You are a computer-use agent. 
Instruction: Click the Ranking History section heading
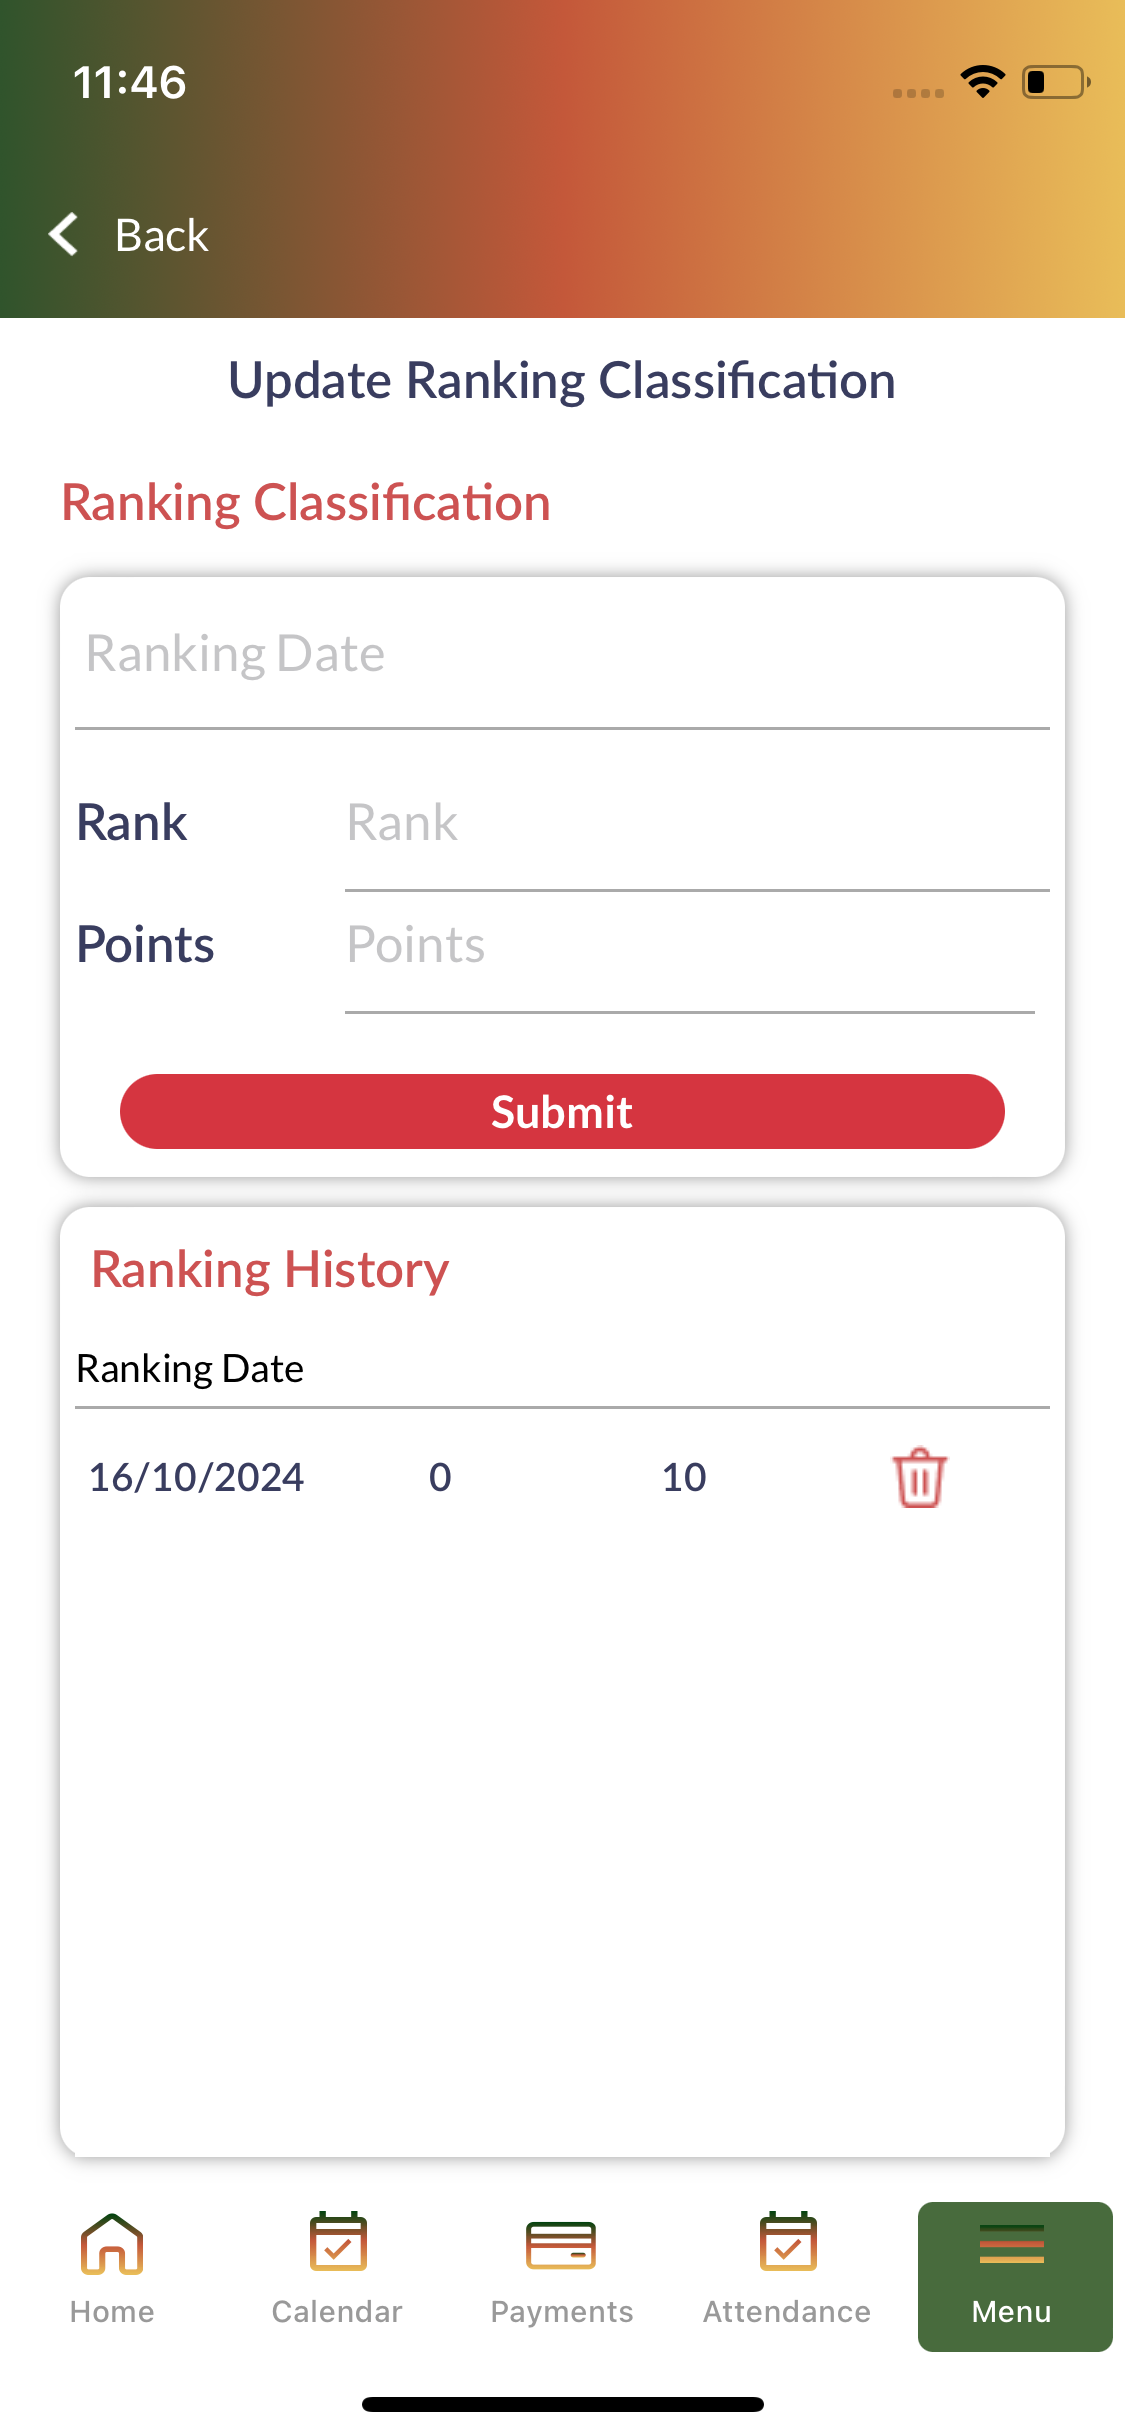[x=270, y=1270]
